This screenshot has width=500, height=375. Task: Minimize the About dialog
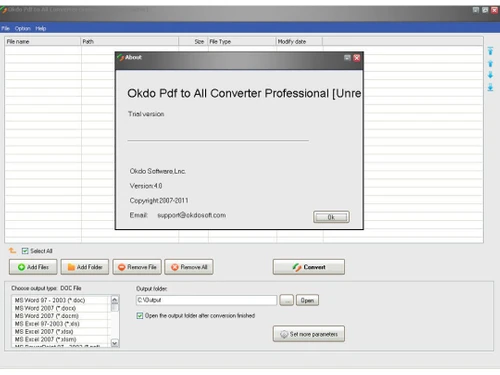pos(347,58)
